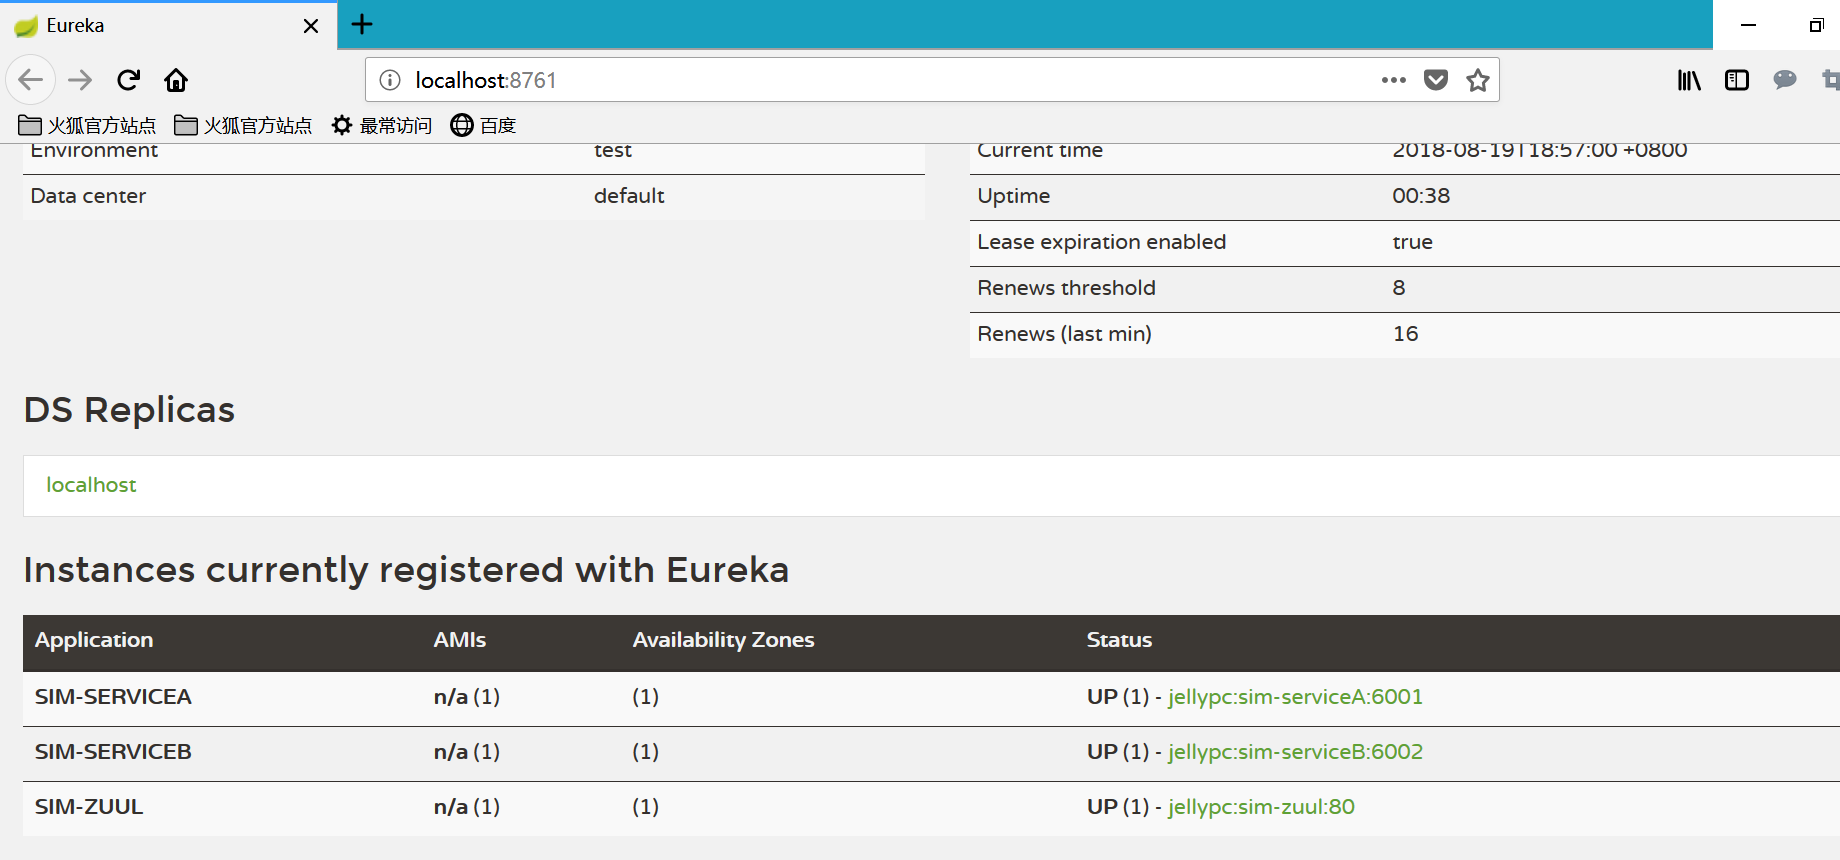Open the first 火狐官方站点 bookmark folder

(x=88, y=125)
